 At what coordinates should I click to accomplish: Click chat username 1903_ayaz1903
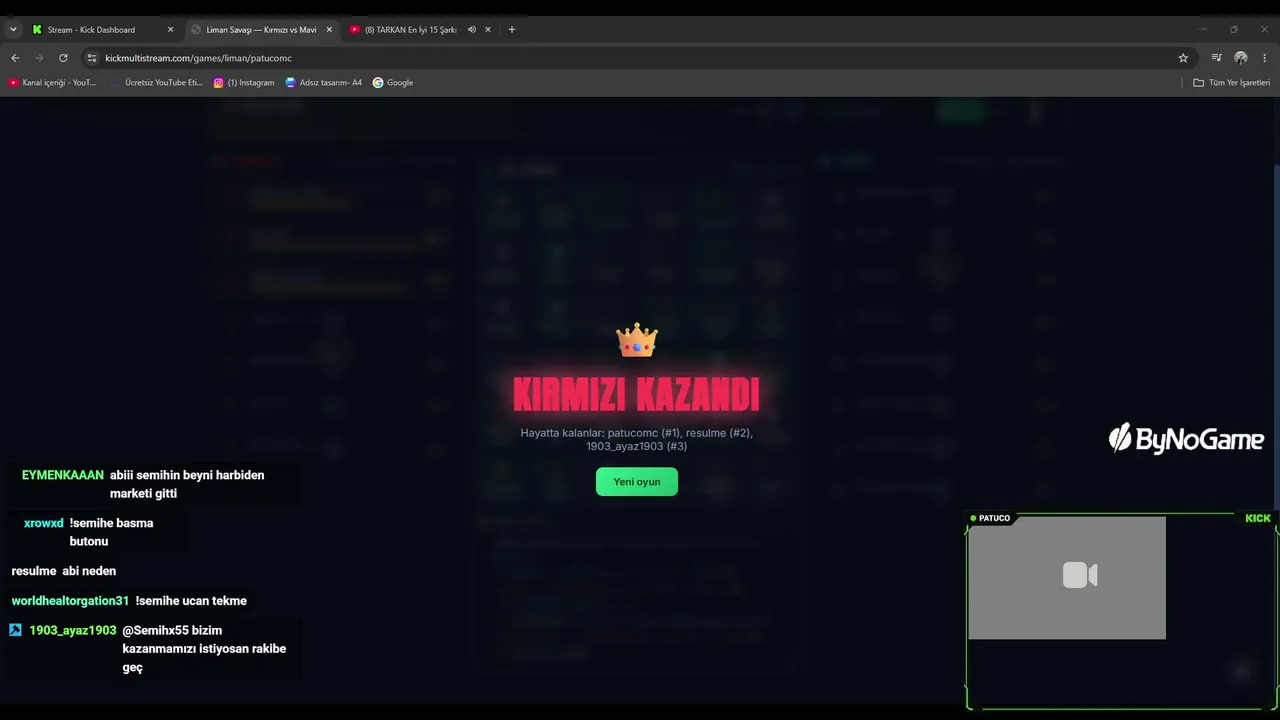[73, 630]
